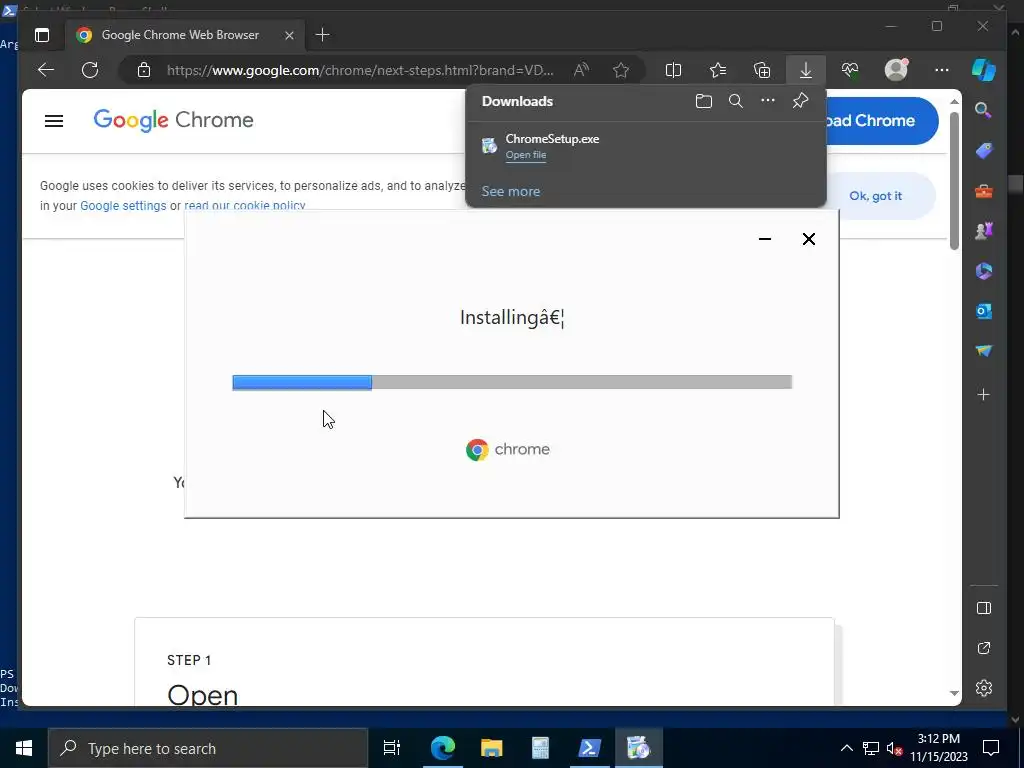Click the address bar URL field

point(360,70)
